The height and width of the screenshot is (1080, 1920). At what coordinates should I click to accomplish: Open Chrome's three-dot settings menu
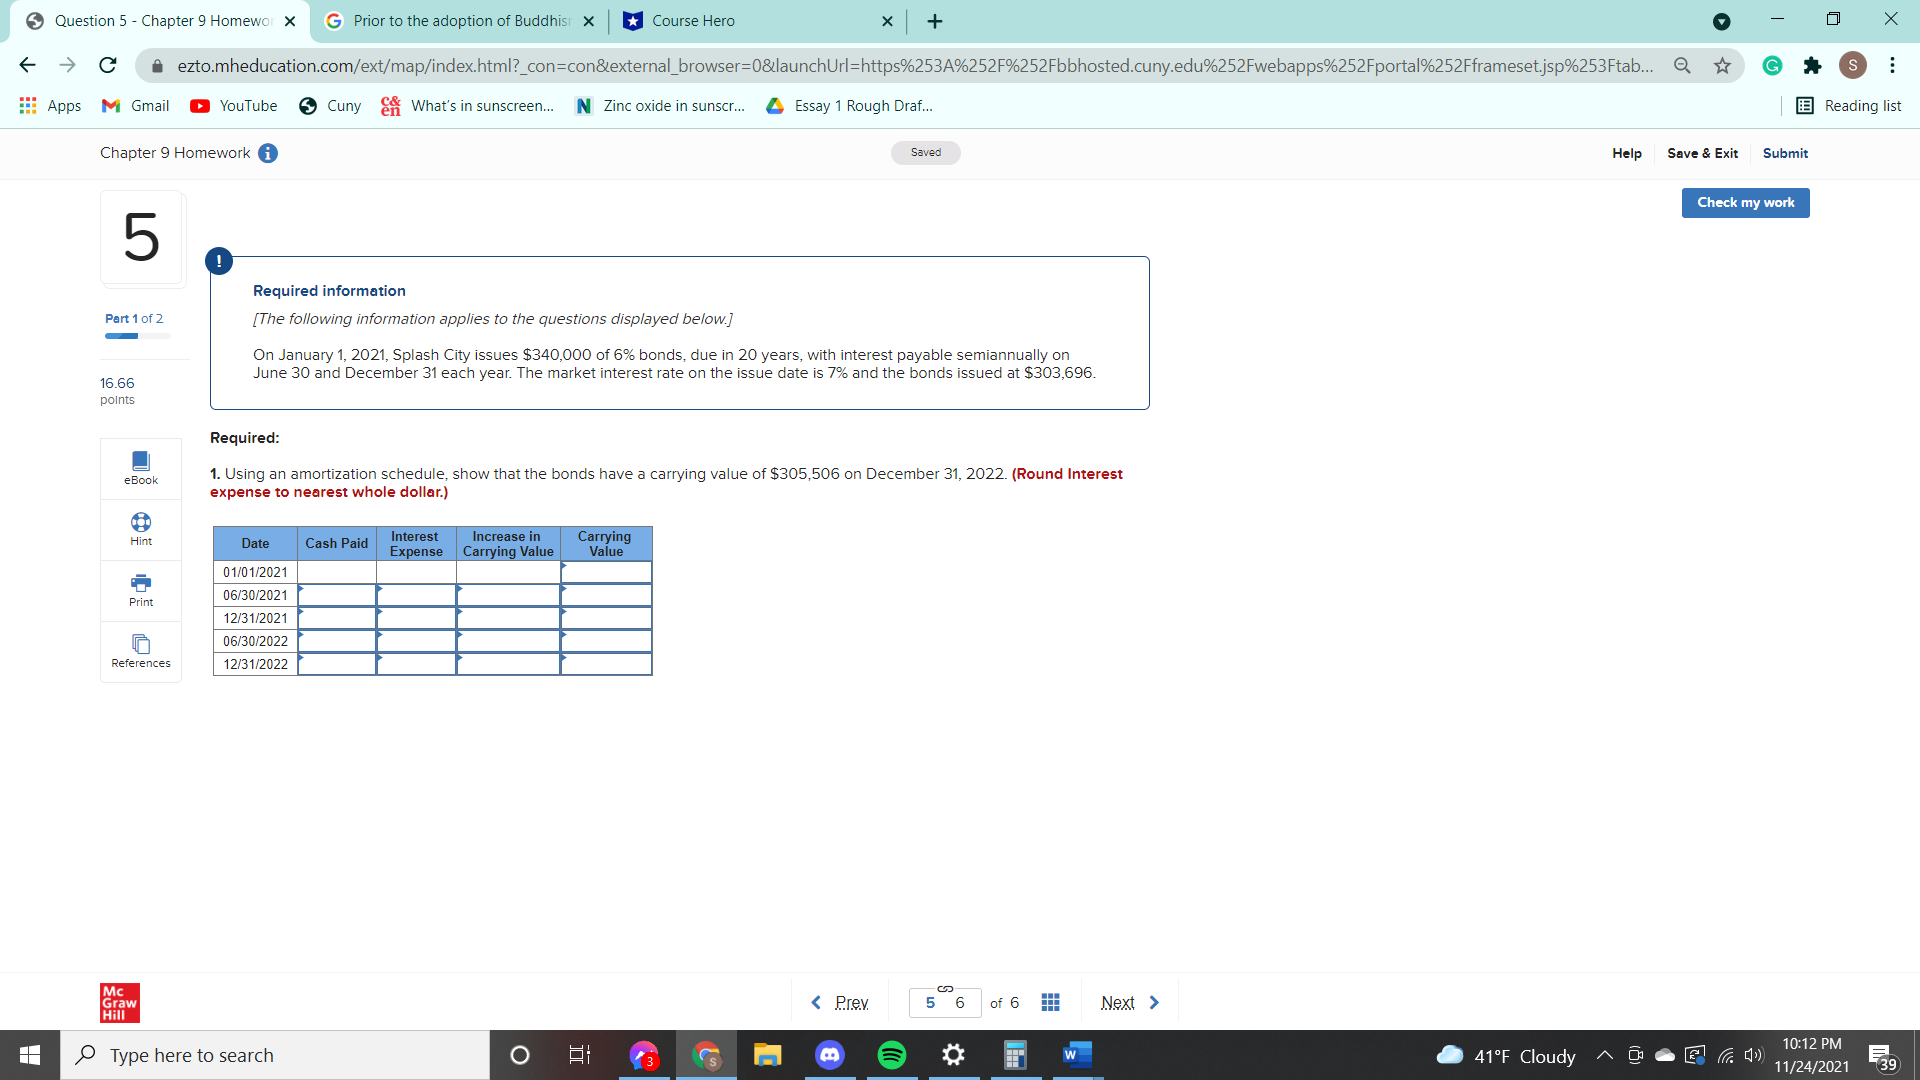coord(1892,65)
